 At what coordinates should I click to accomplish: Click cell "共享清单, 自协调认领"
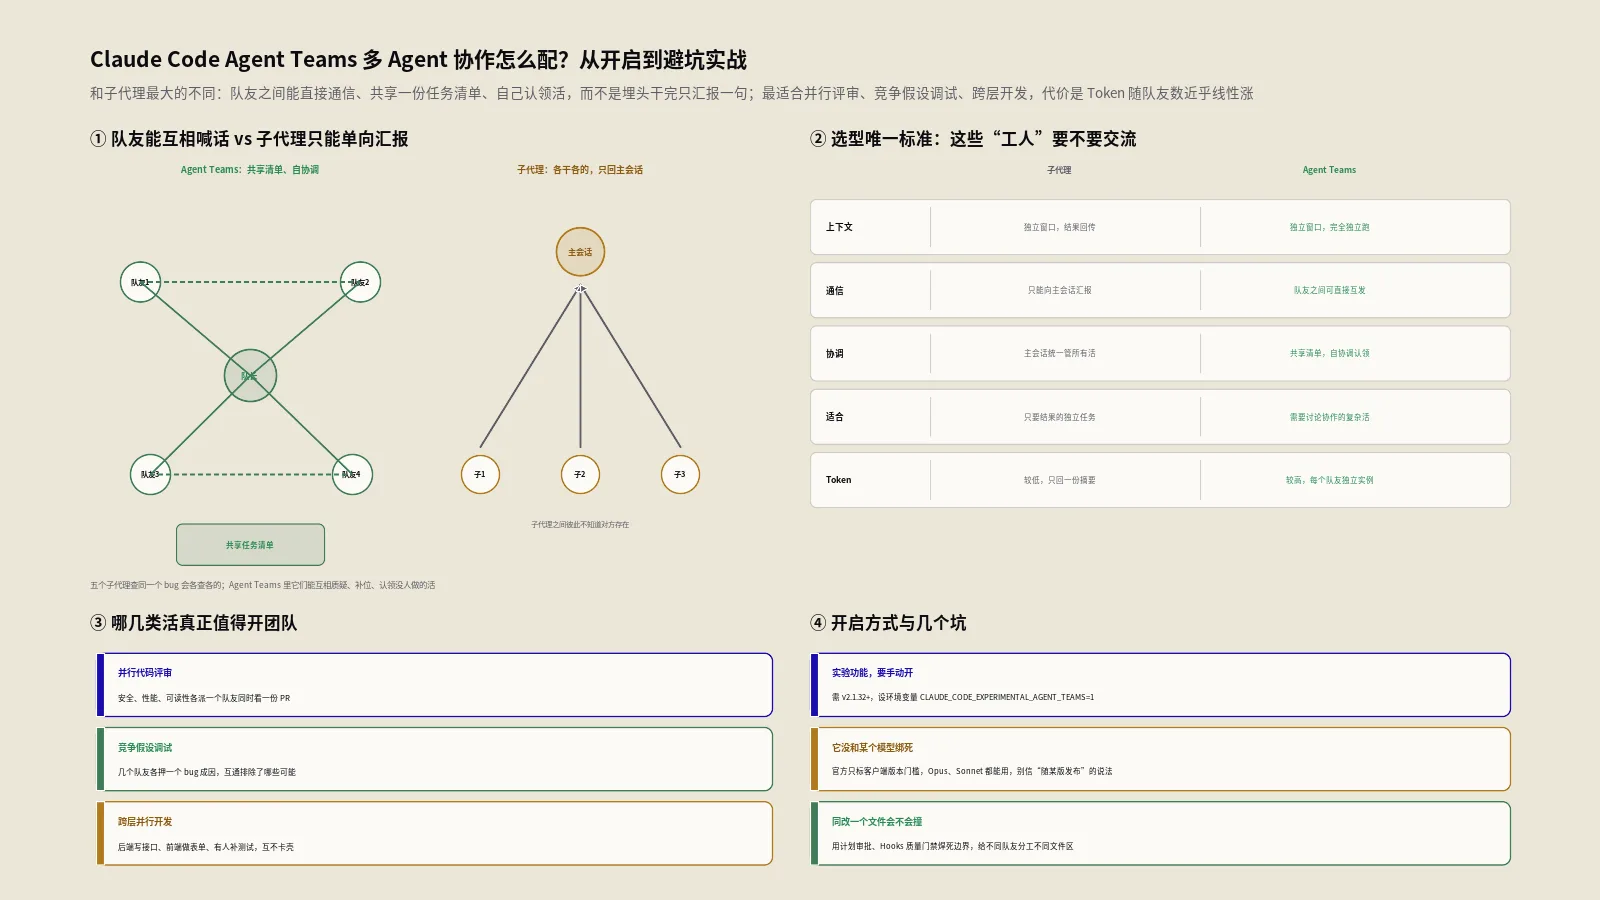[1329, 353]
